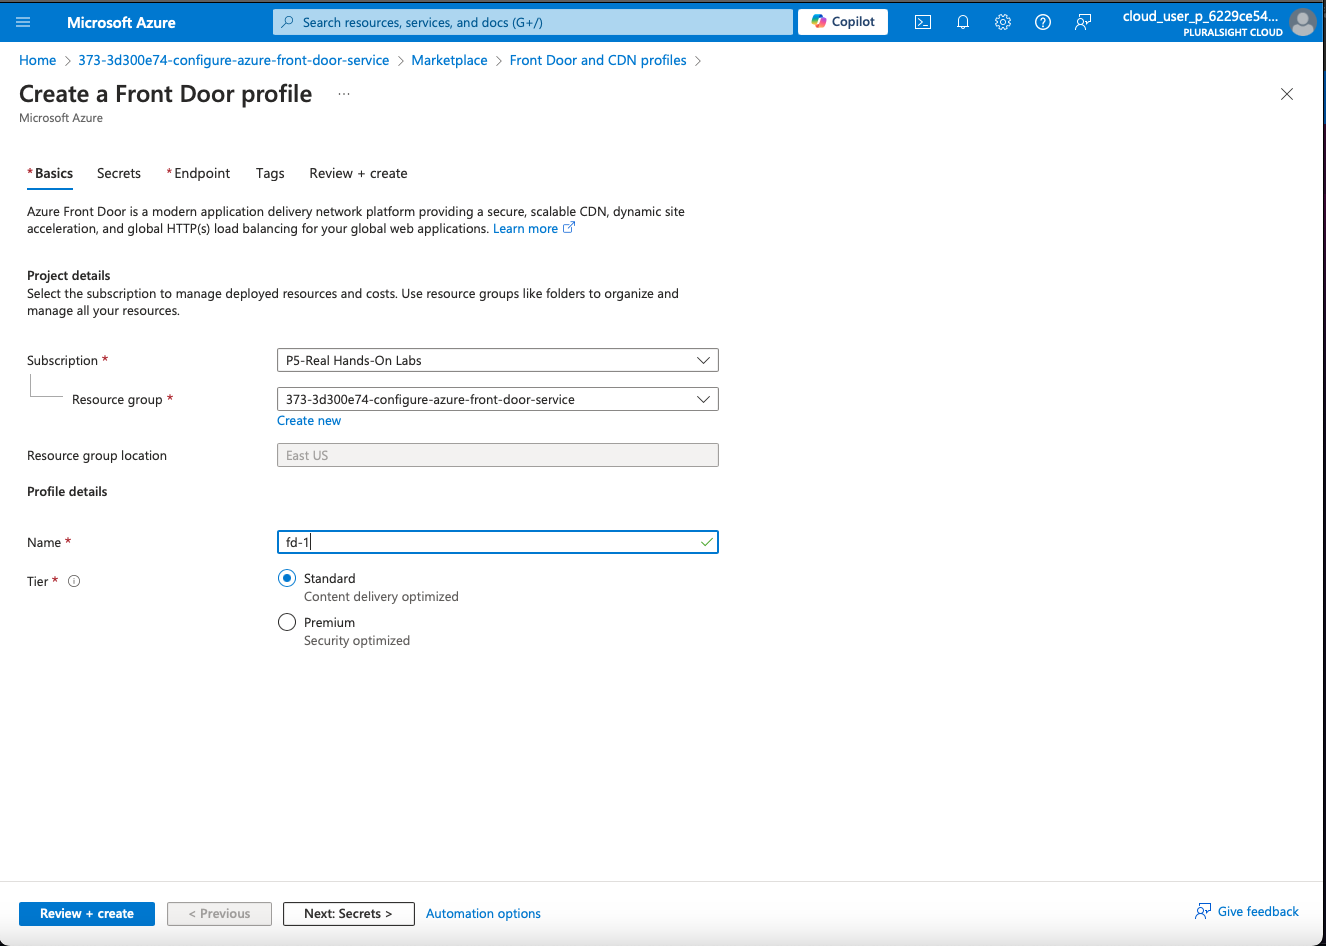Open the Marketplace breadcrumb
The width and height of the screenshot is (1326, 946).
(449, 60)
